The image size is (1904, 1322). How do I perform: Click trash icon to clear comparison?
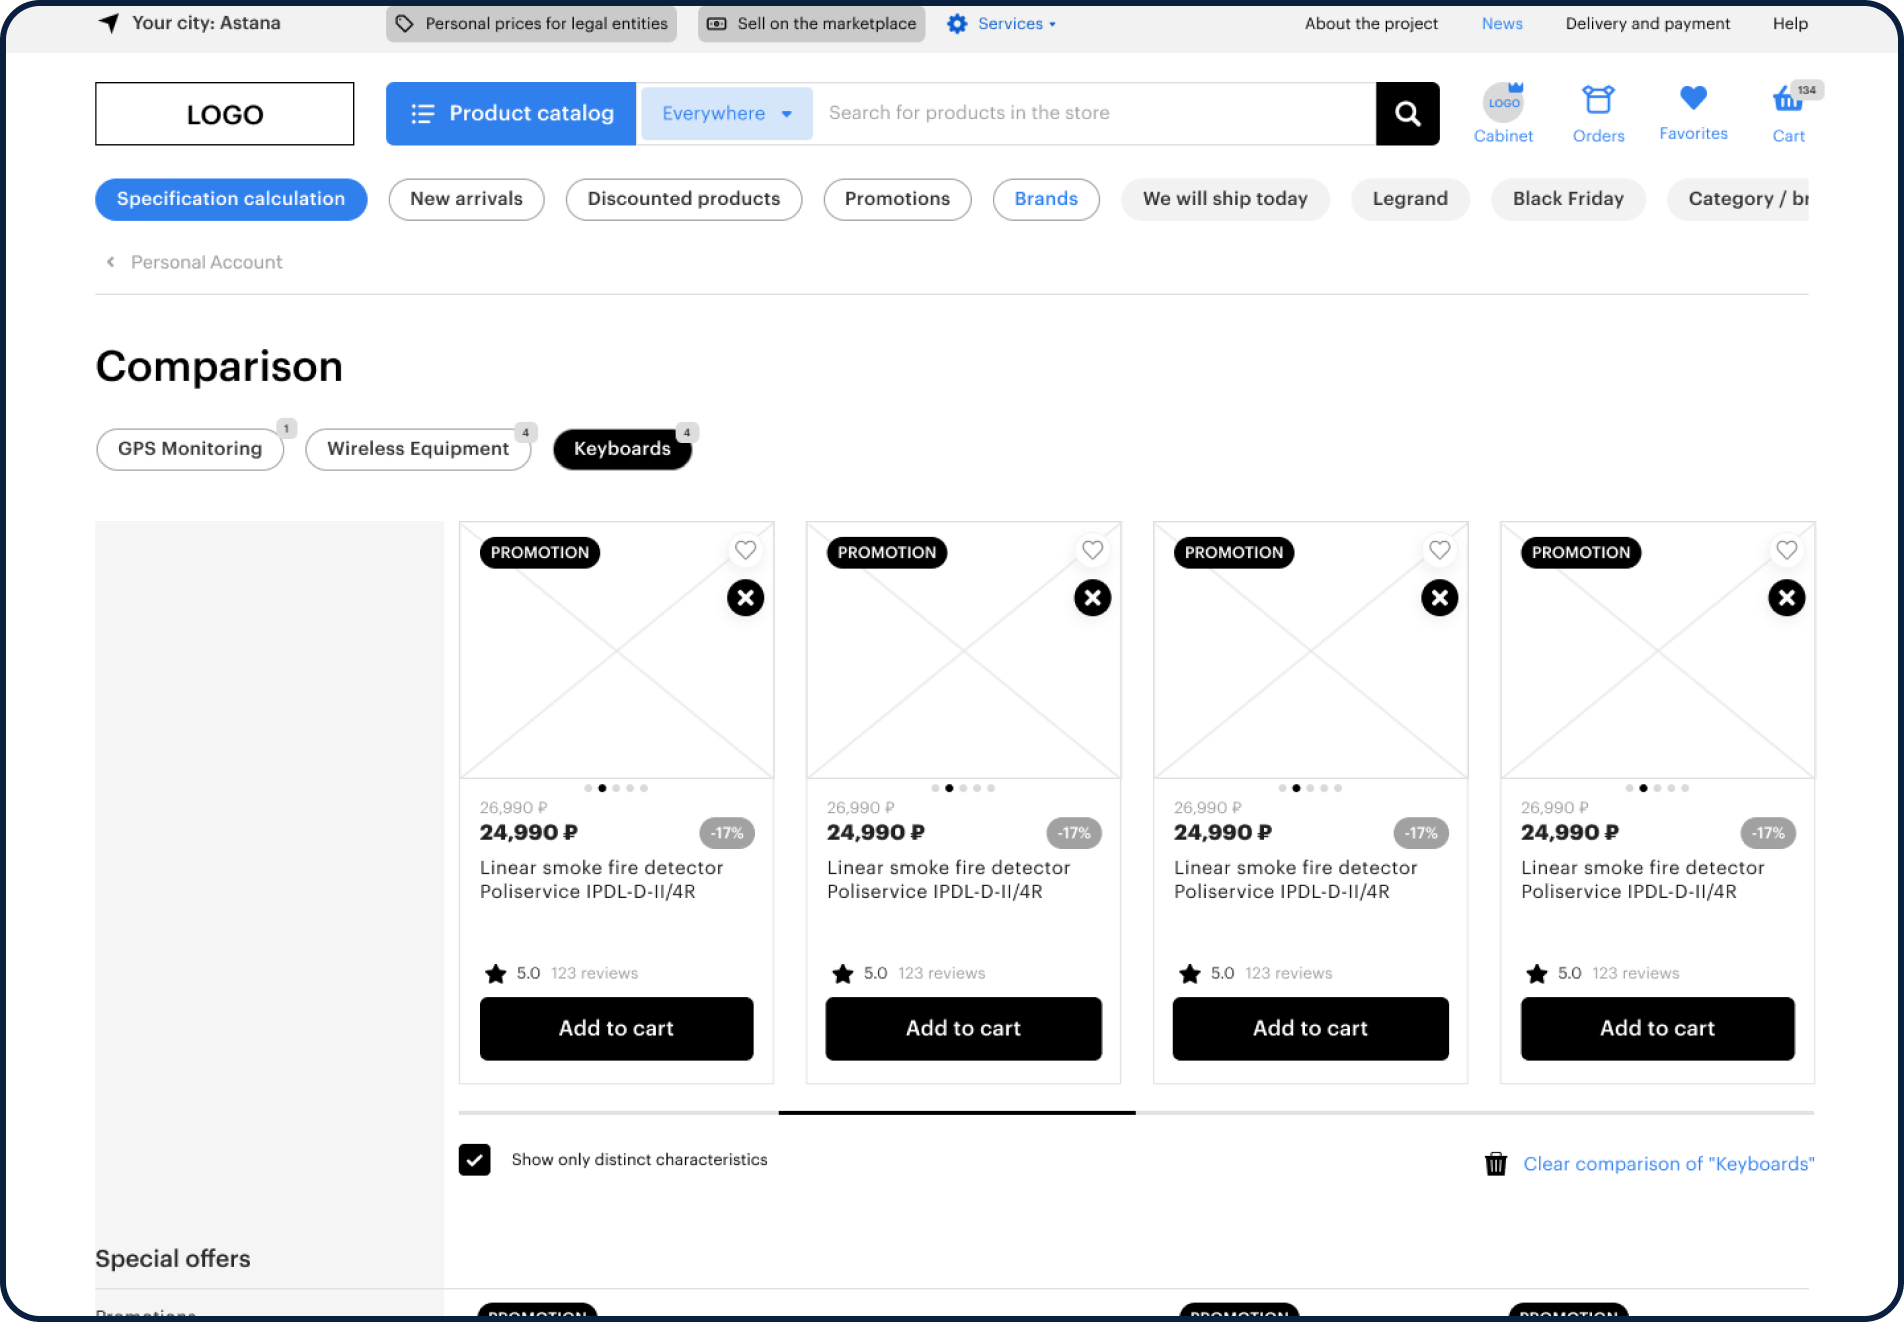[x=1495, y=1164]
